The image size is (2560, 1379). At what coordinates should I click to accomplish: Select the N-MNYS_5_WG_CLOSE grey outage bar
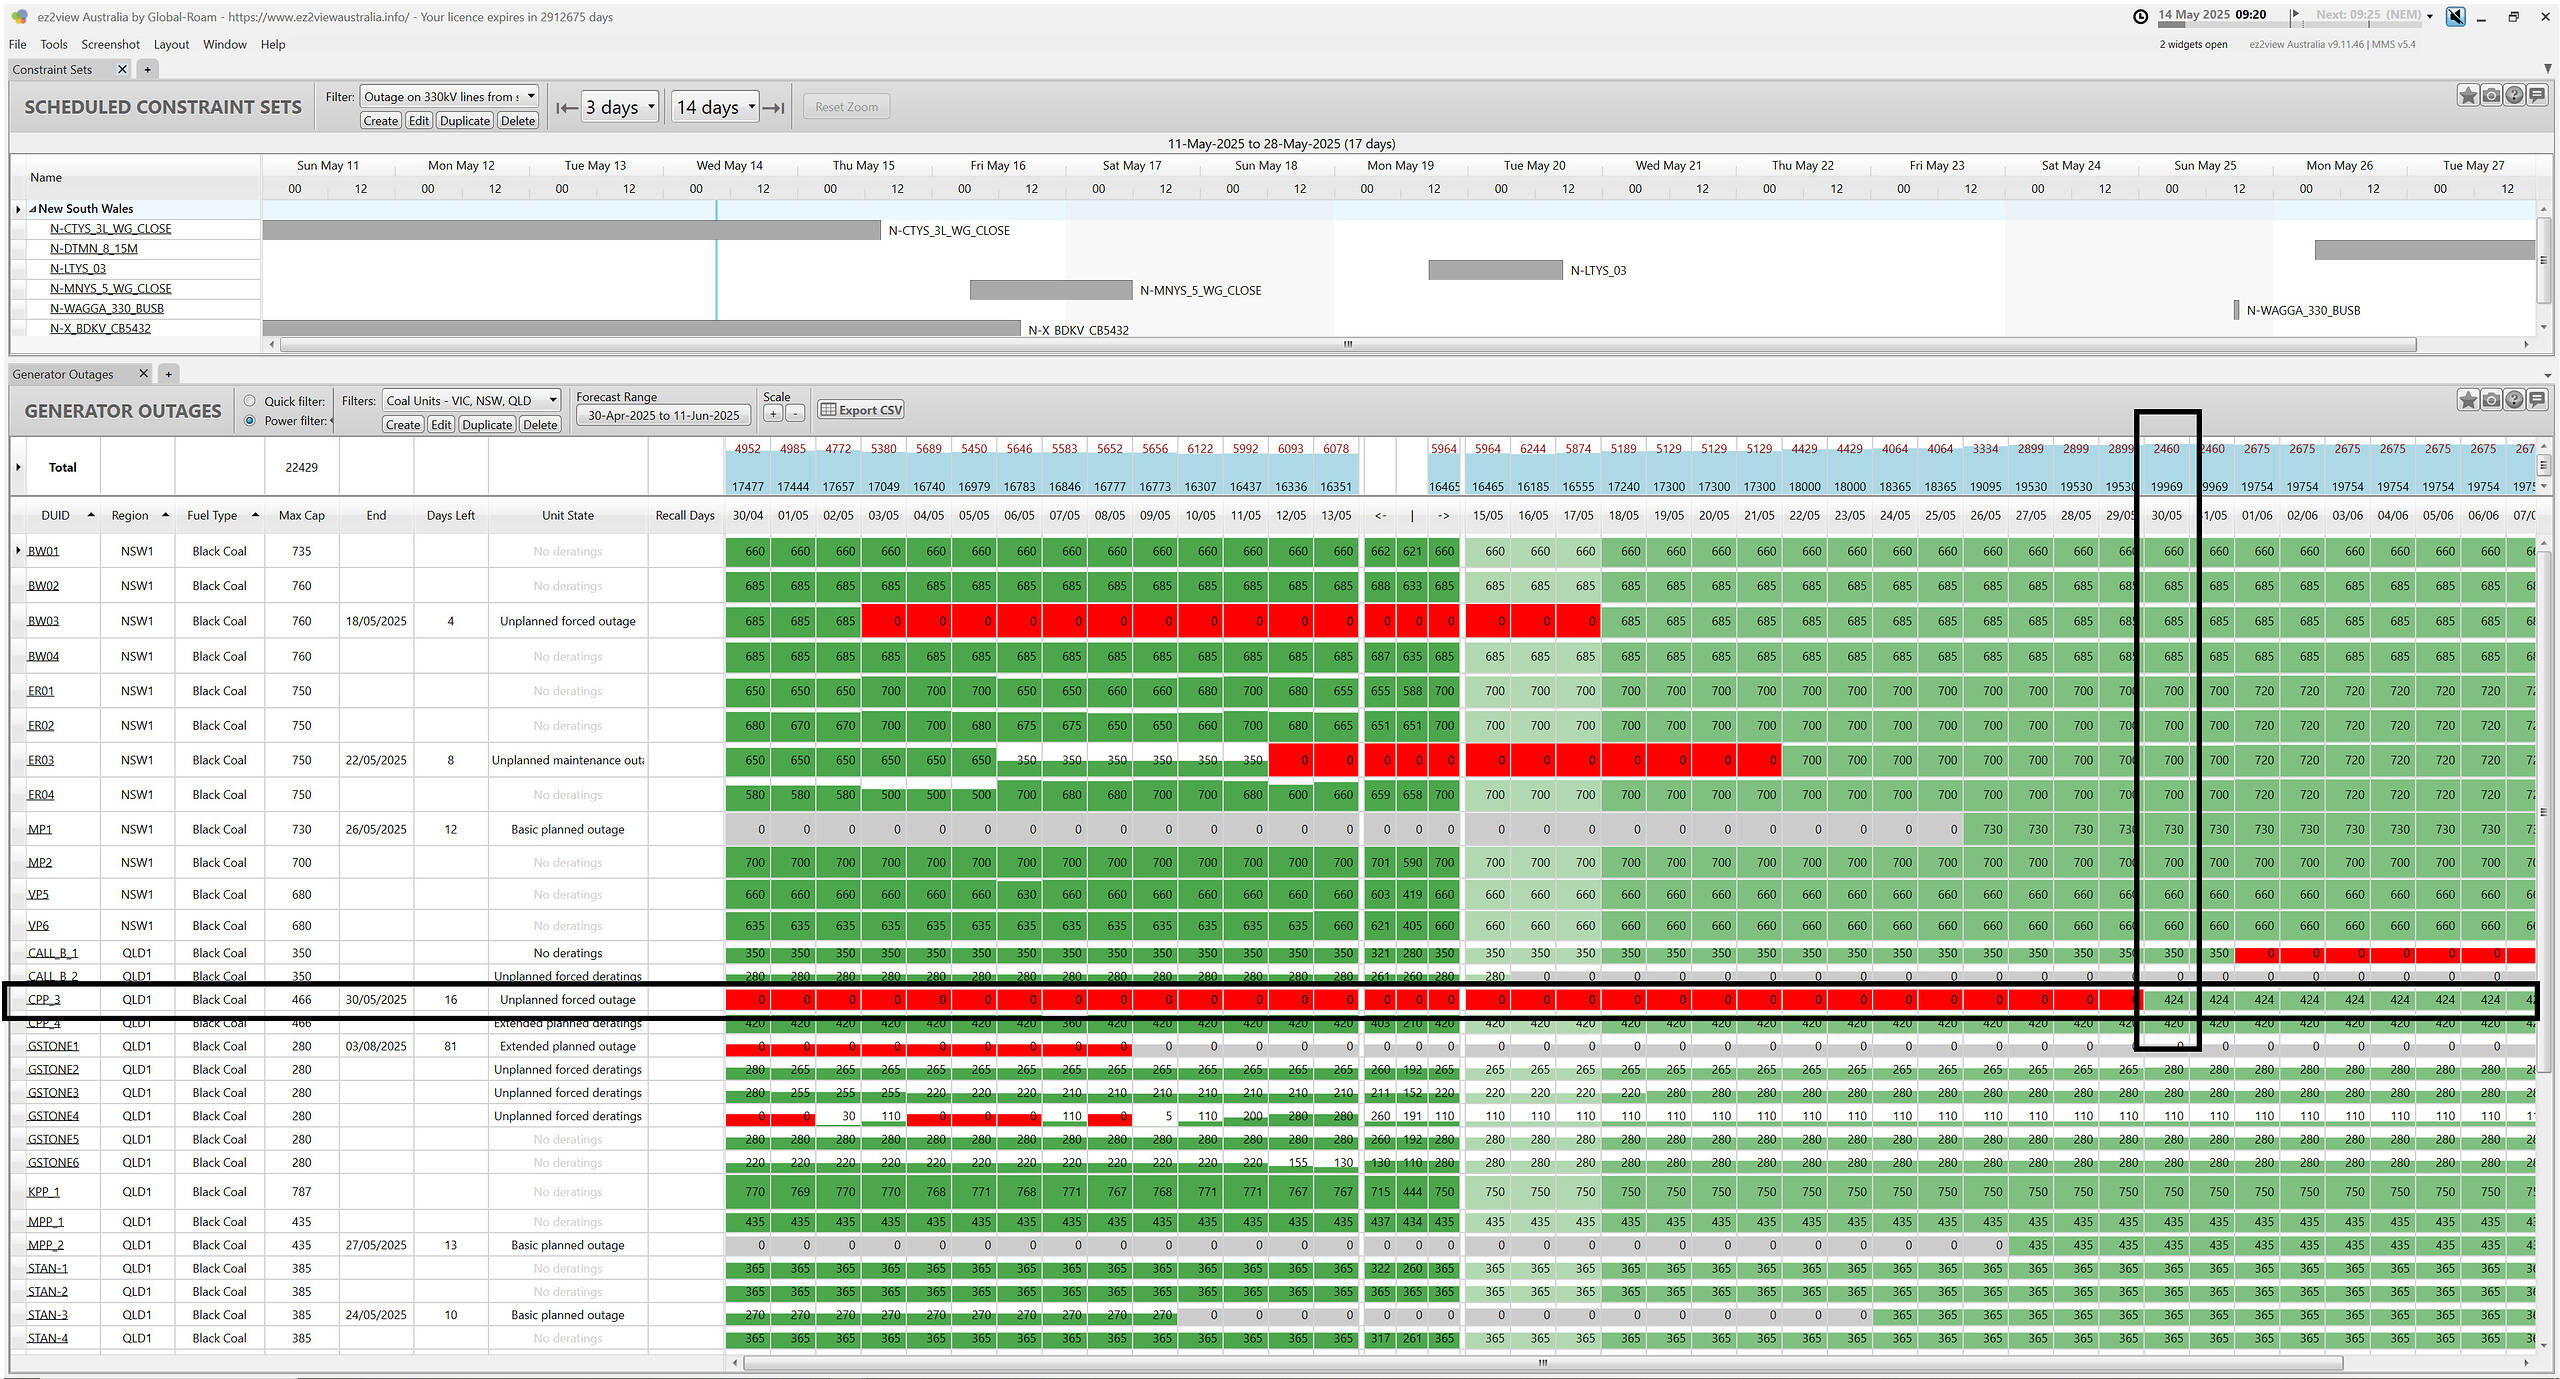1050,290
